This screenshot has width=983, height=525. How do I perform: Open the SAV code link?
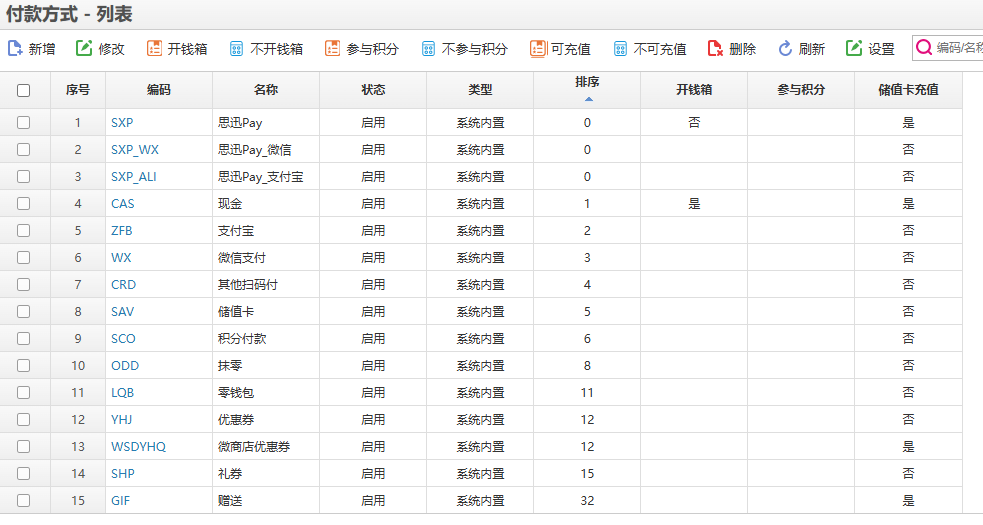click(x=122, y=311)
